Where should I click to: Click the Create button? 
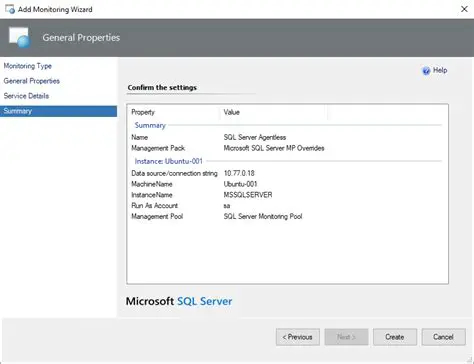[395, 337]
